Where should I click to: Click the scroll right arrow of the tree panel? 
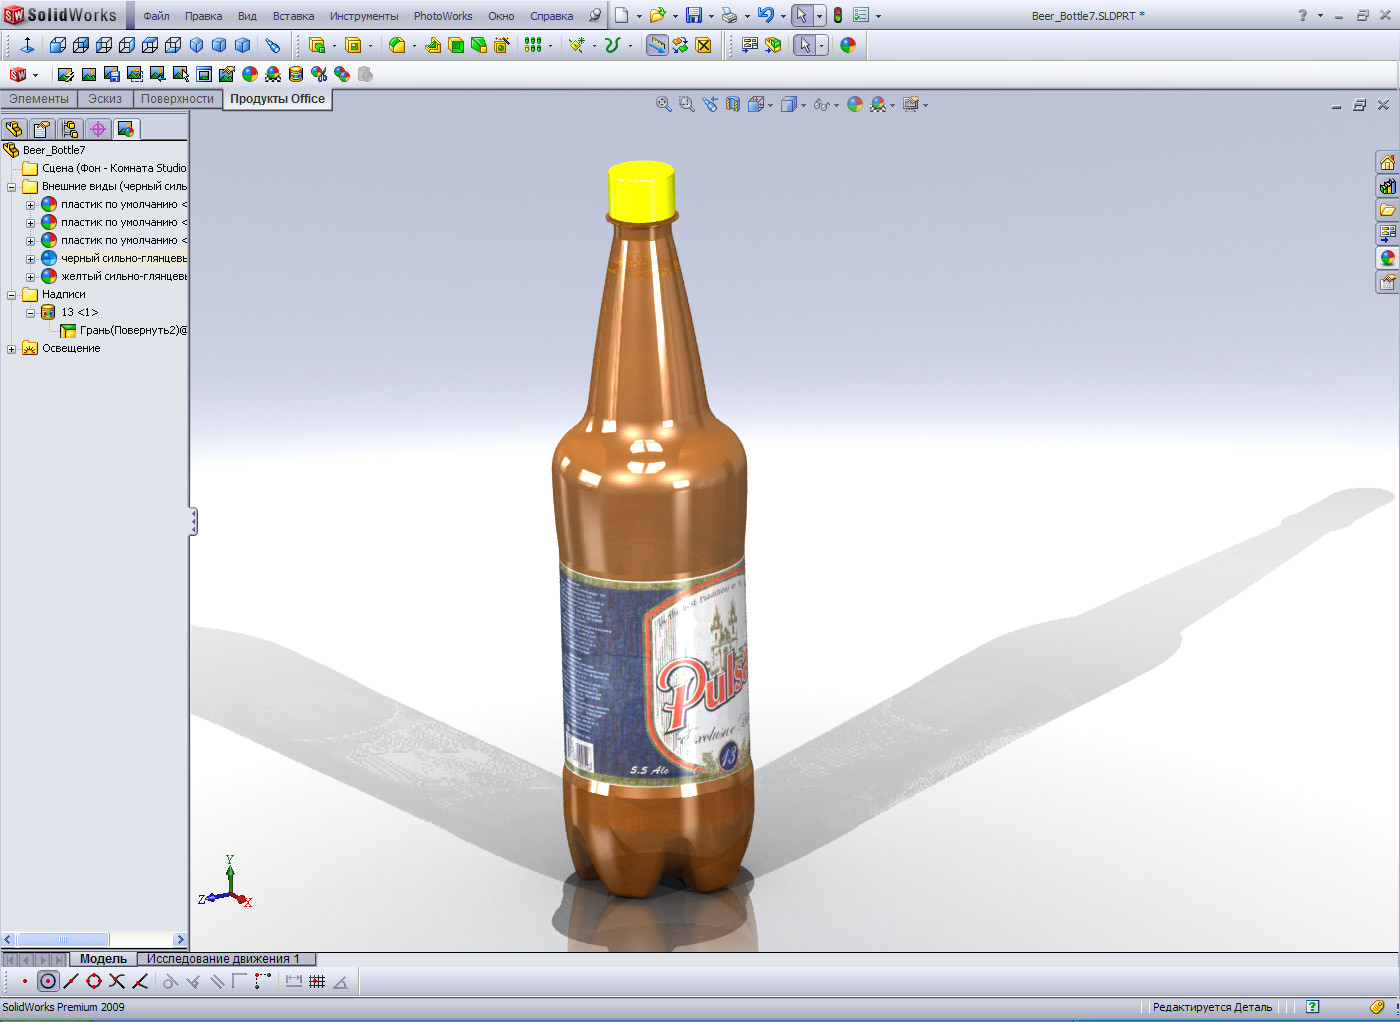pyautogui.click(x=181, y=939)
